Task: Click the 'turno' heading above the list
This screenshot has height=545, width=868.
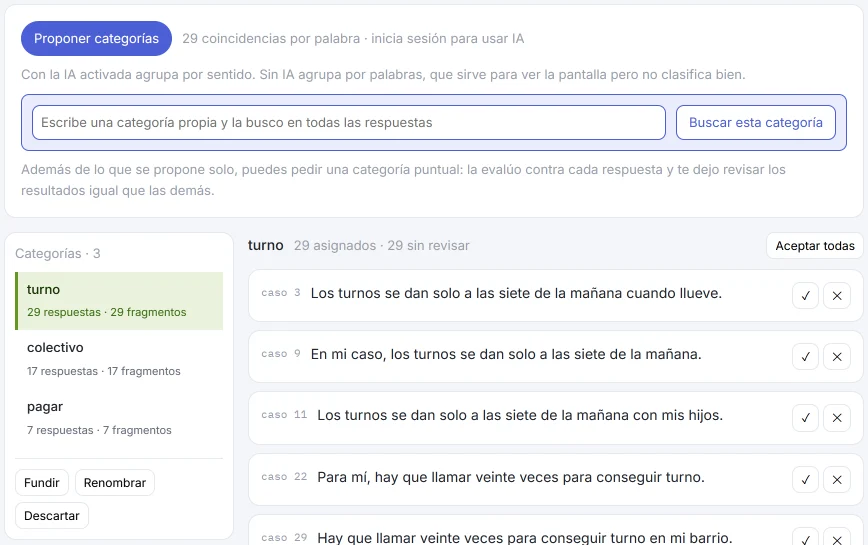Action: [266, 246]
